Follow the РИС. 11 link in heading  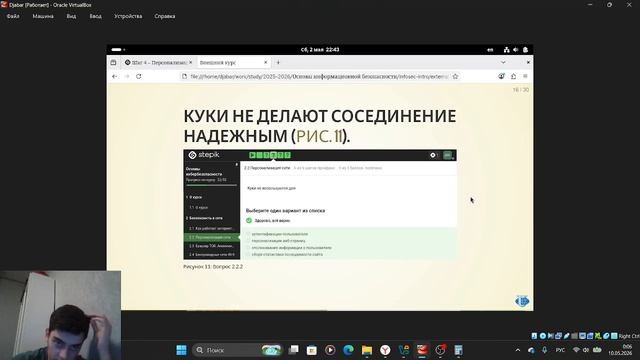(319, 136)
